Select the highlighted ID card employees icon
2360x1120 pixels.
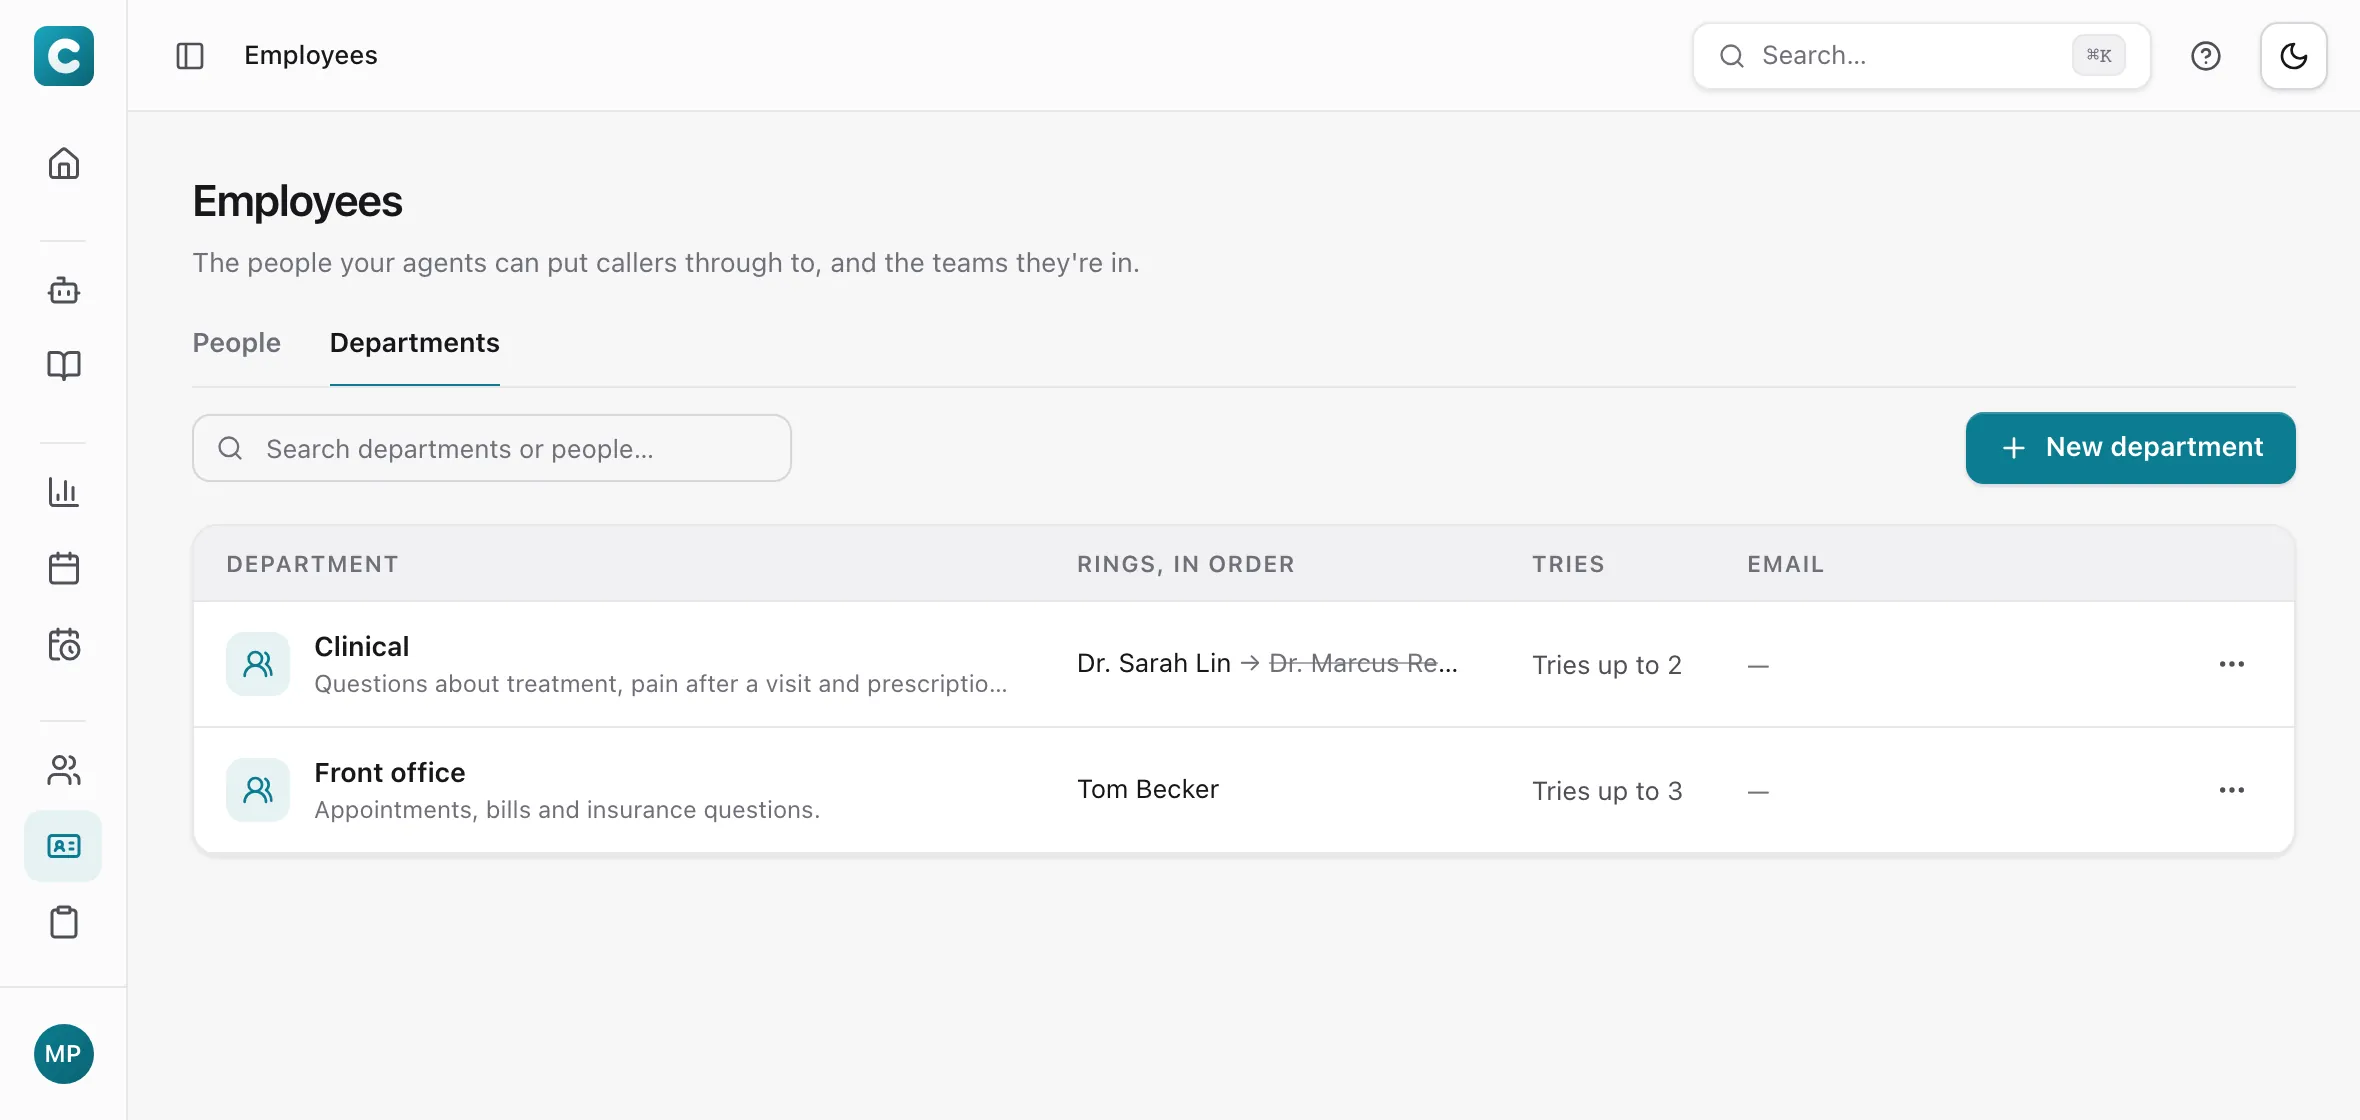click(x=64, y=846)
